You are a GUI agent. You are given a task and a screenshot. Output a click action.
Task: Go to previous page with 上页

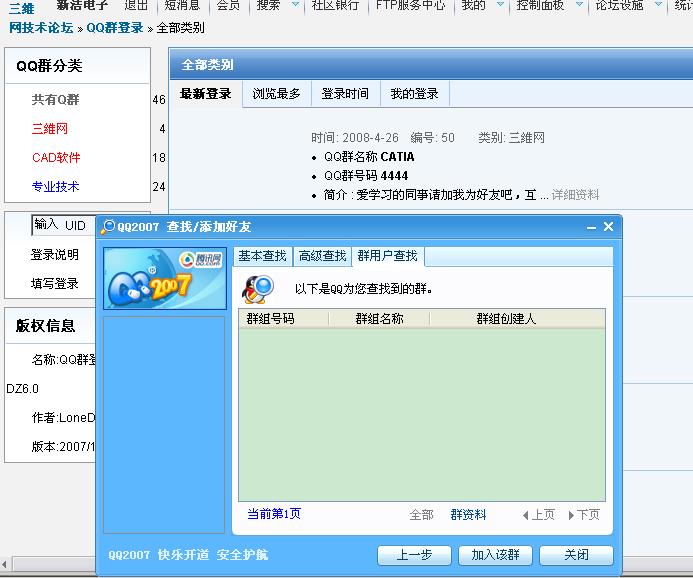pos(539,515)
